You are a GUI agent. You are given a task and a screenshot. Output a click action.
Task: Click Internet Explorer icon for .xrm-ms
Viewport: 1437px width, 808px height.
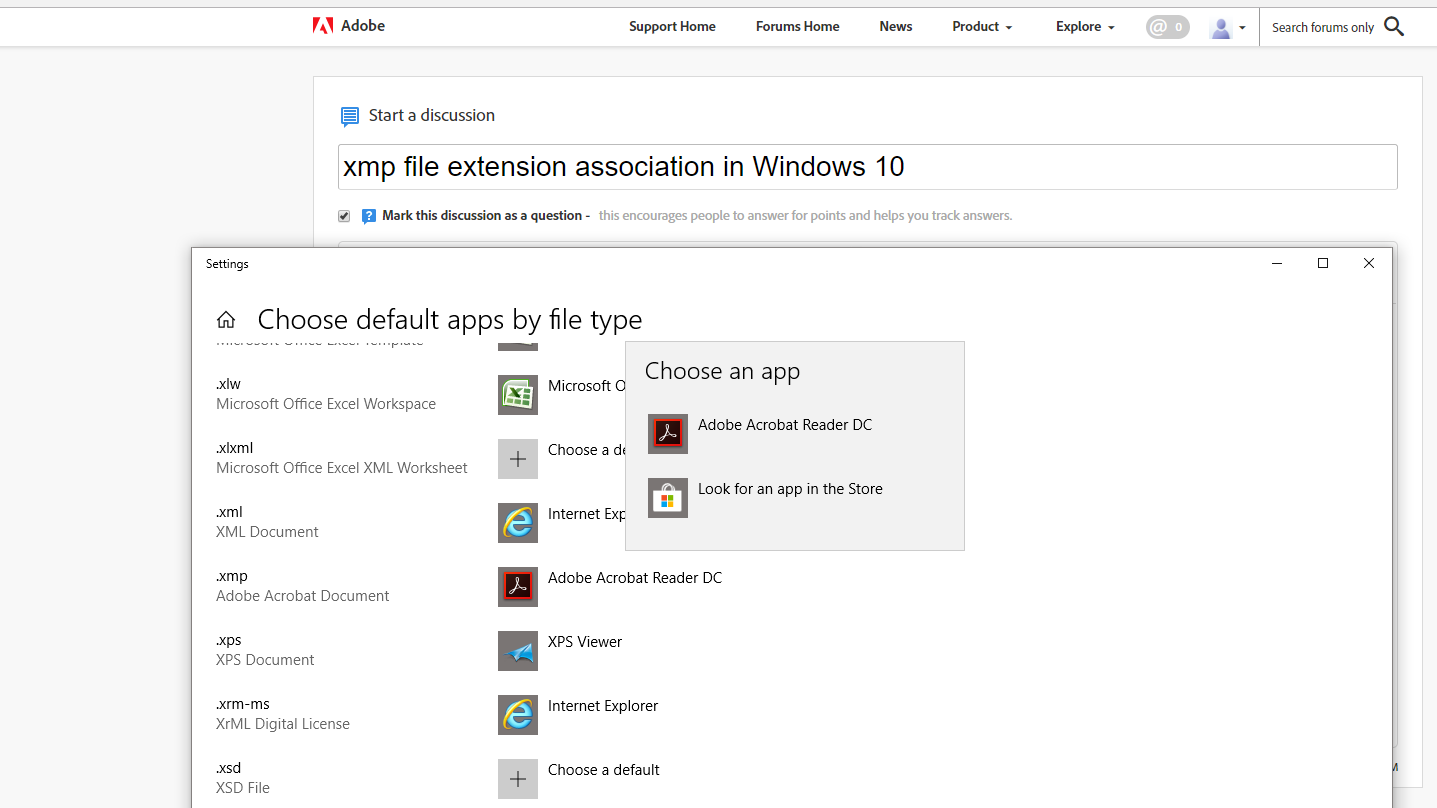tap(518, 715)
